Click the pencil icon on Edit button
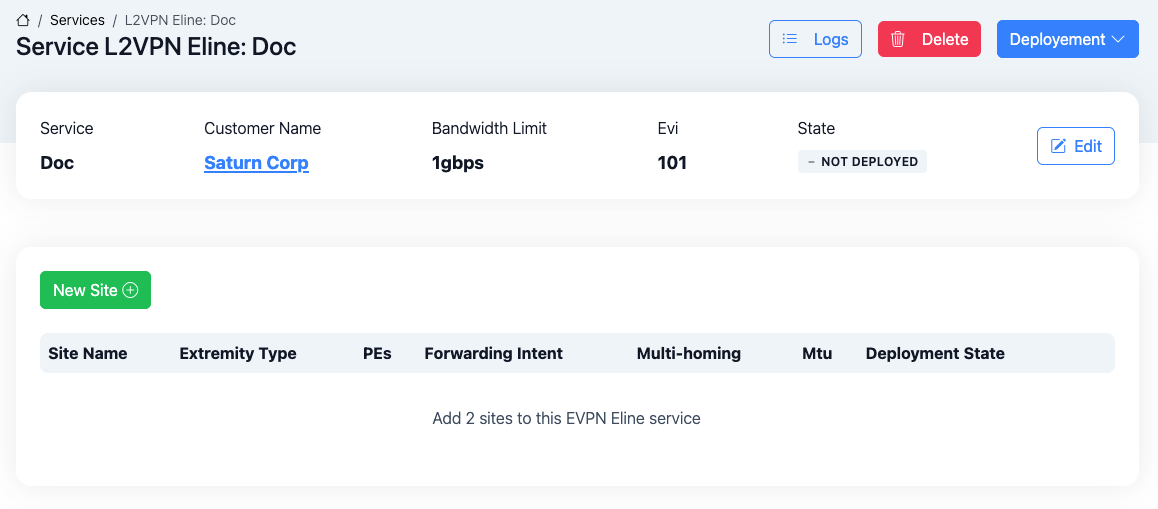Viewport: 1158px width, 509px height. click(x=1058, y=146)
